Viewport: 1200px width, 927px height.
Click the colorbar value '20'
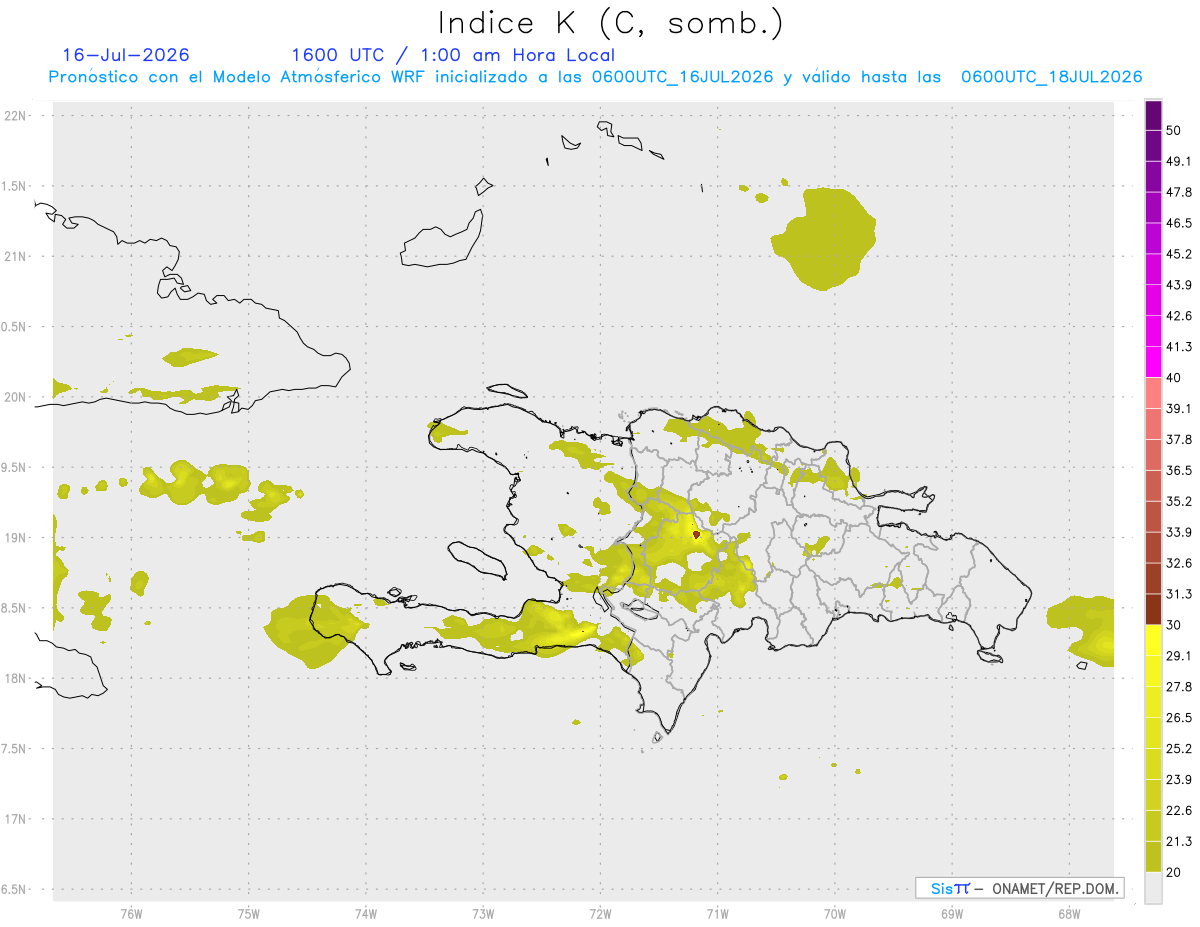[1174, 872]
